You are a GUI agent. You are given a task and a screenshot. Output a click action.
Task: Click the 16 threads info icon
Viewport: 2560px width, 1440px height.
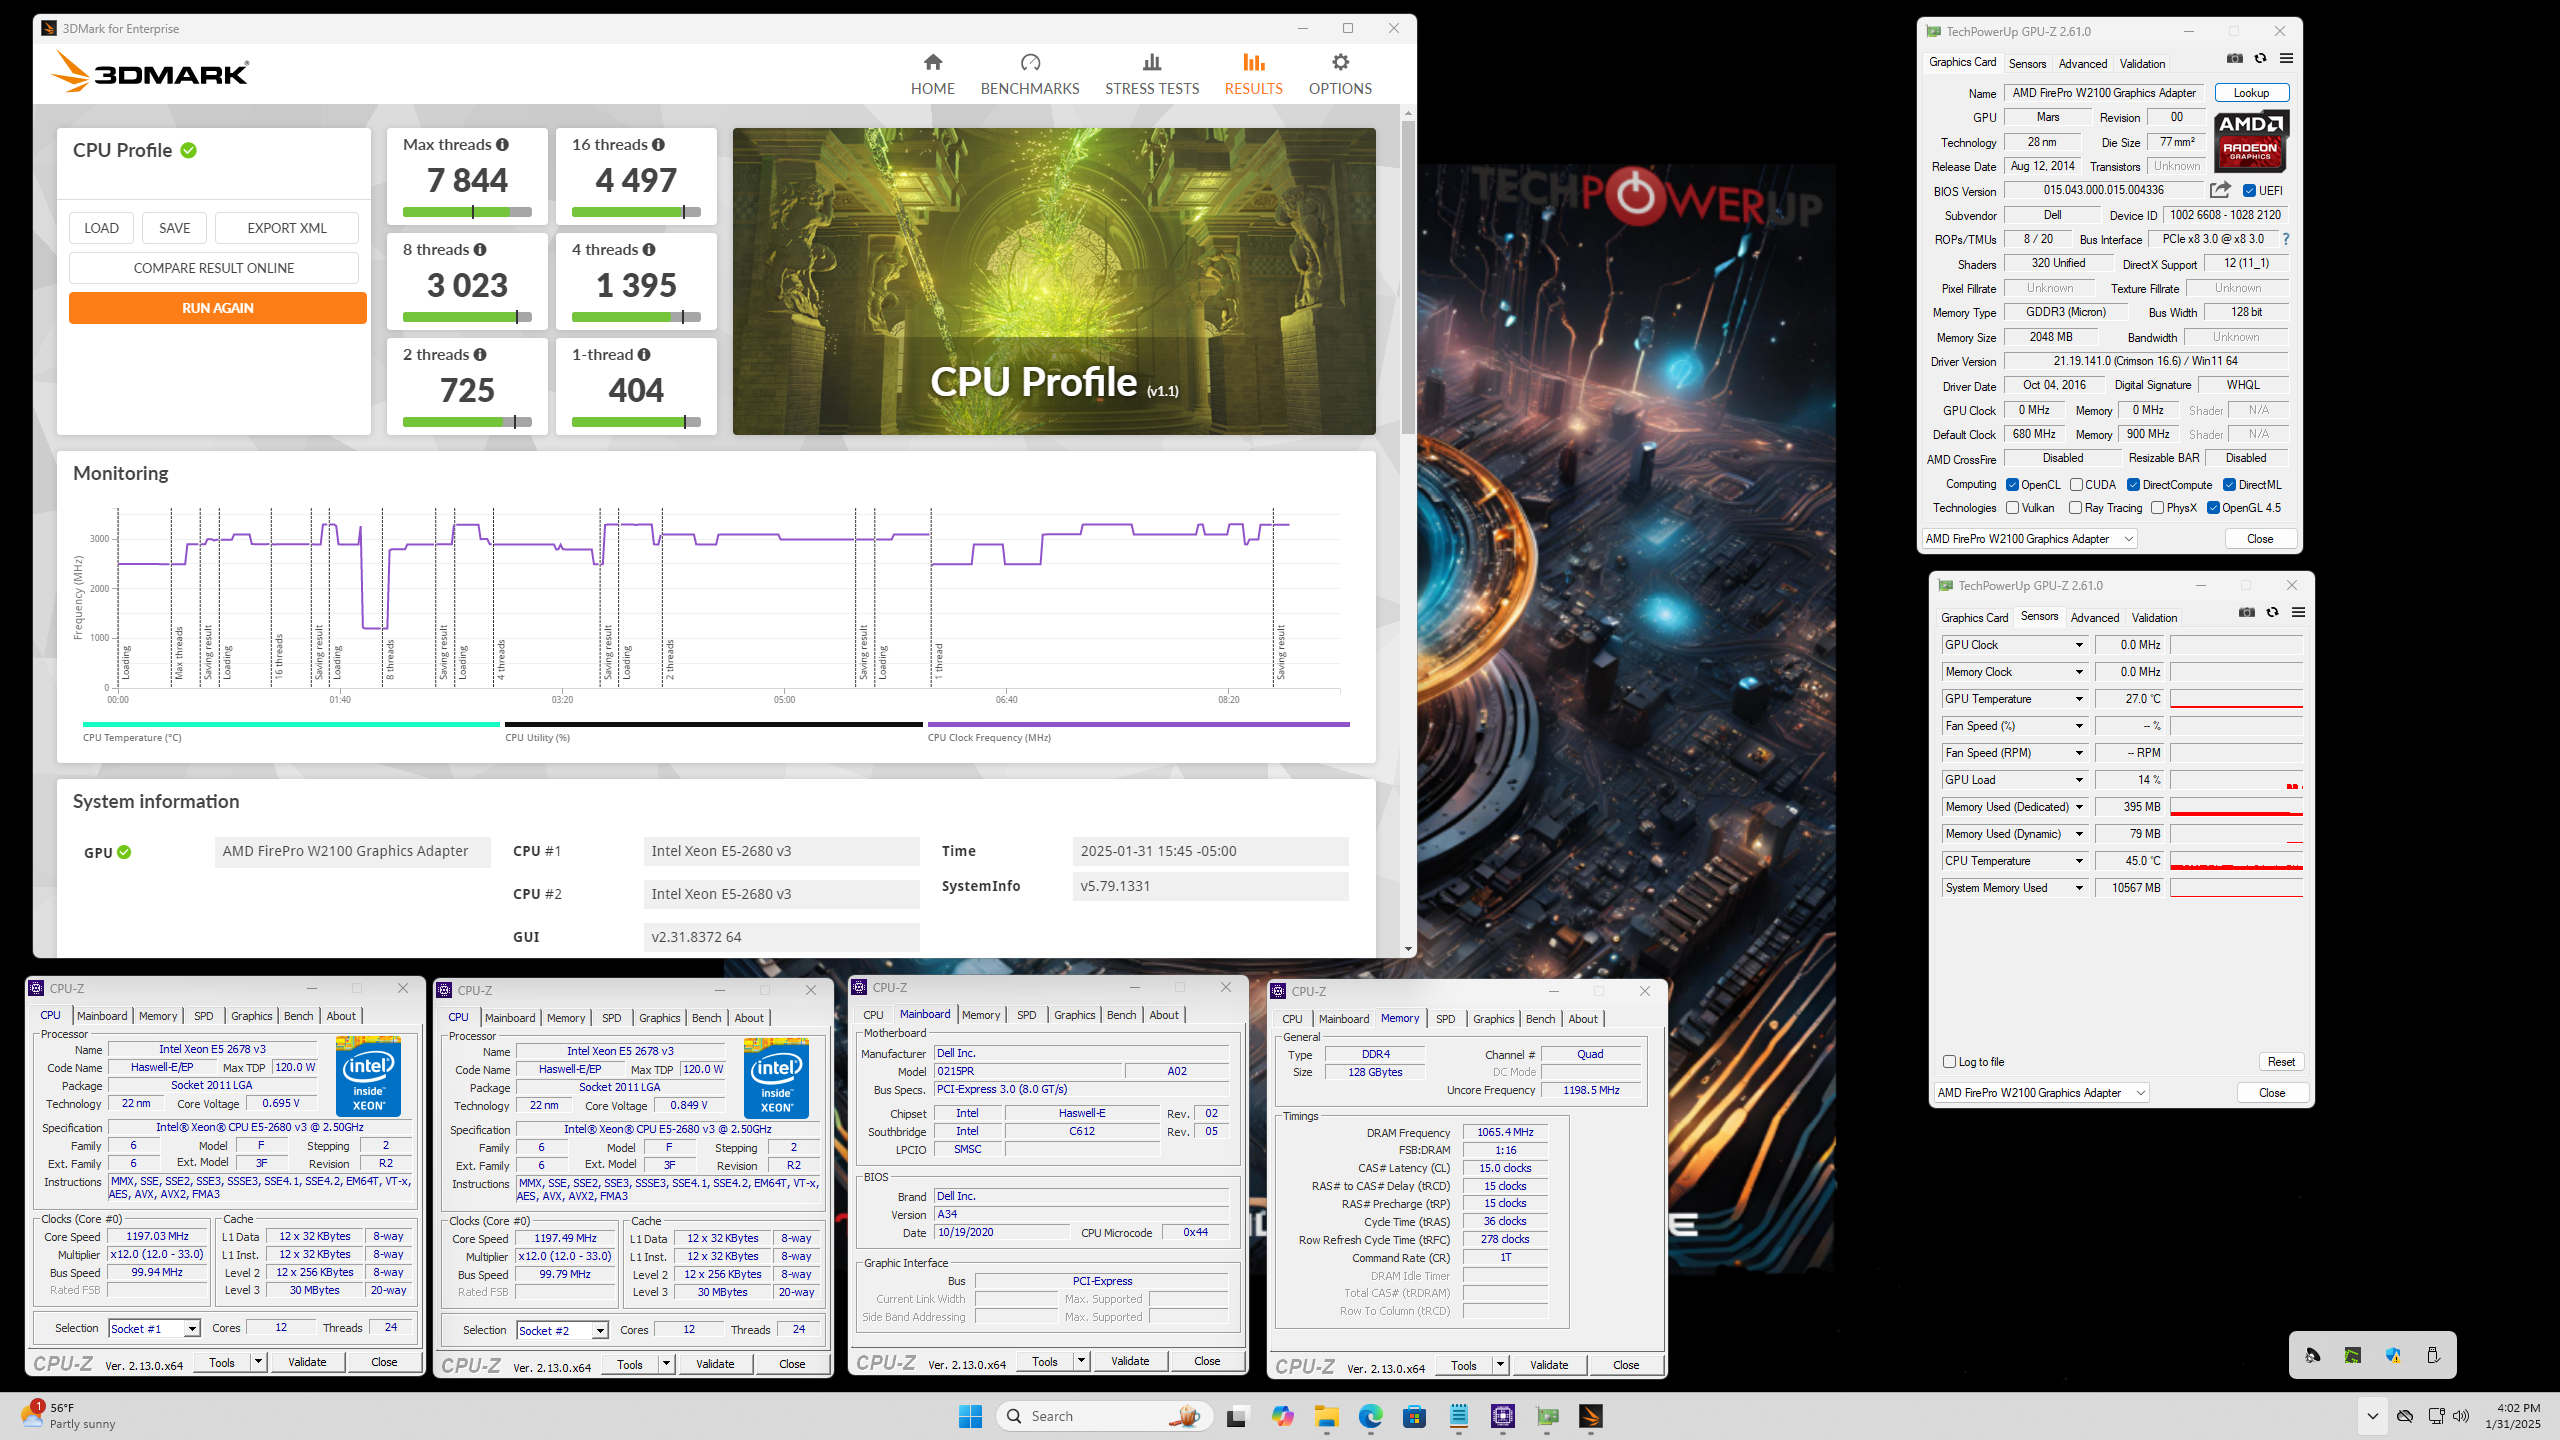[x=658, y=145]
